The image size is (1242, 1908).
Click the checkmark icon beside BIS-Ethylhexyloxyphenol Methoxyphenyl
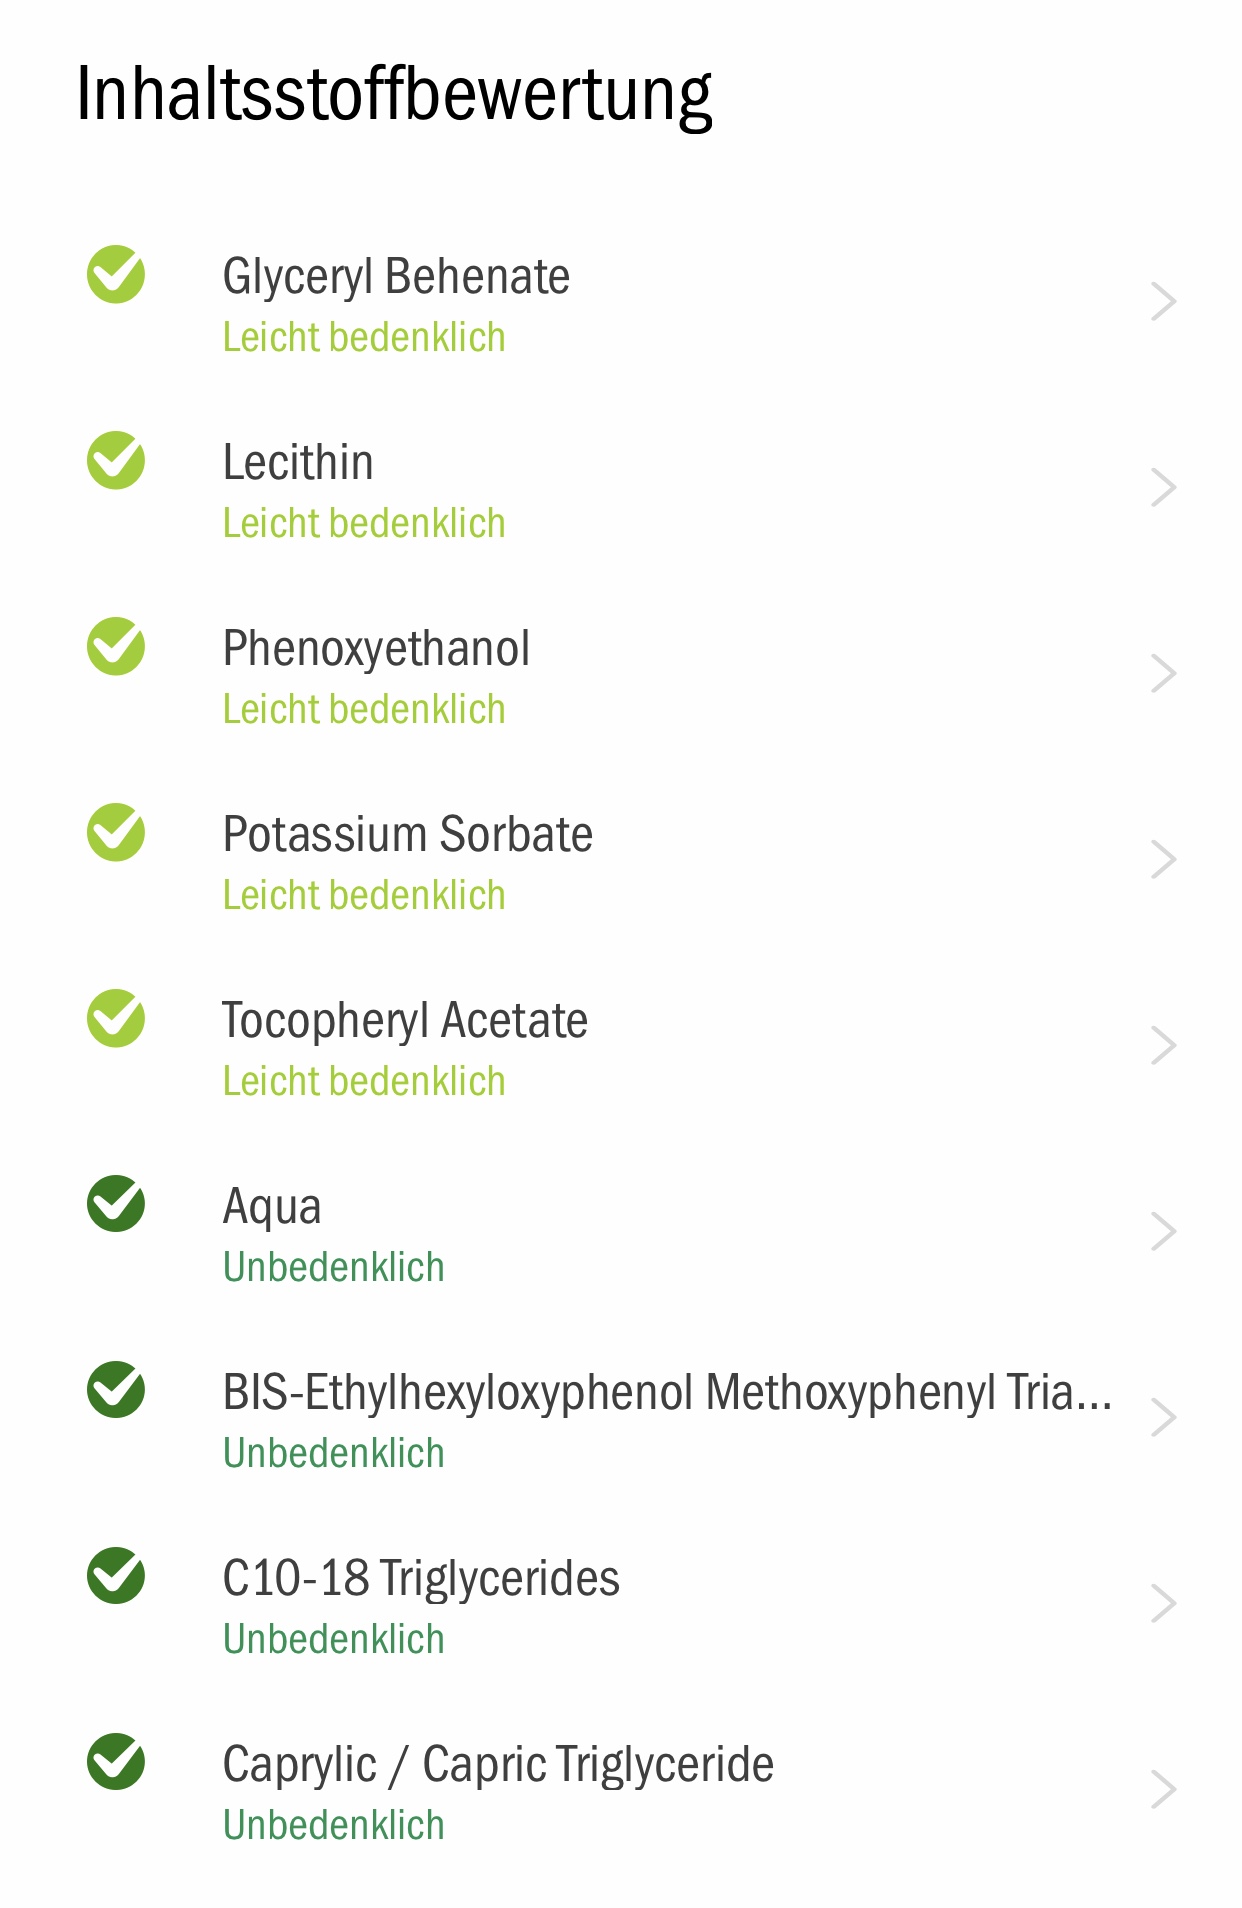pos(116,1389)
